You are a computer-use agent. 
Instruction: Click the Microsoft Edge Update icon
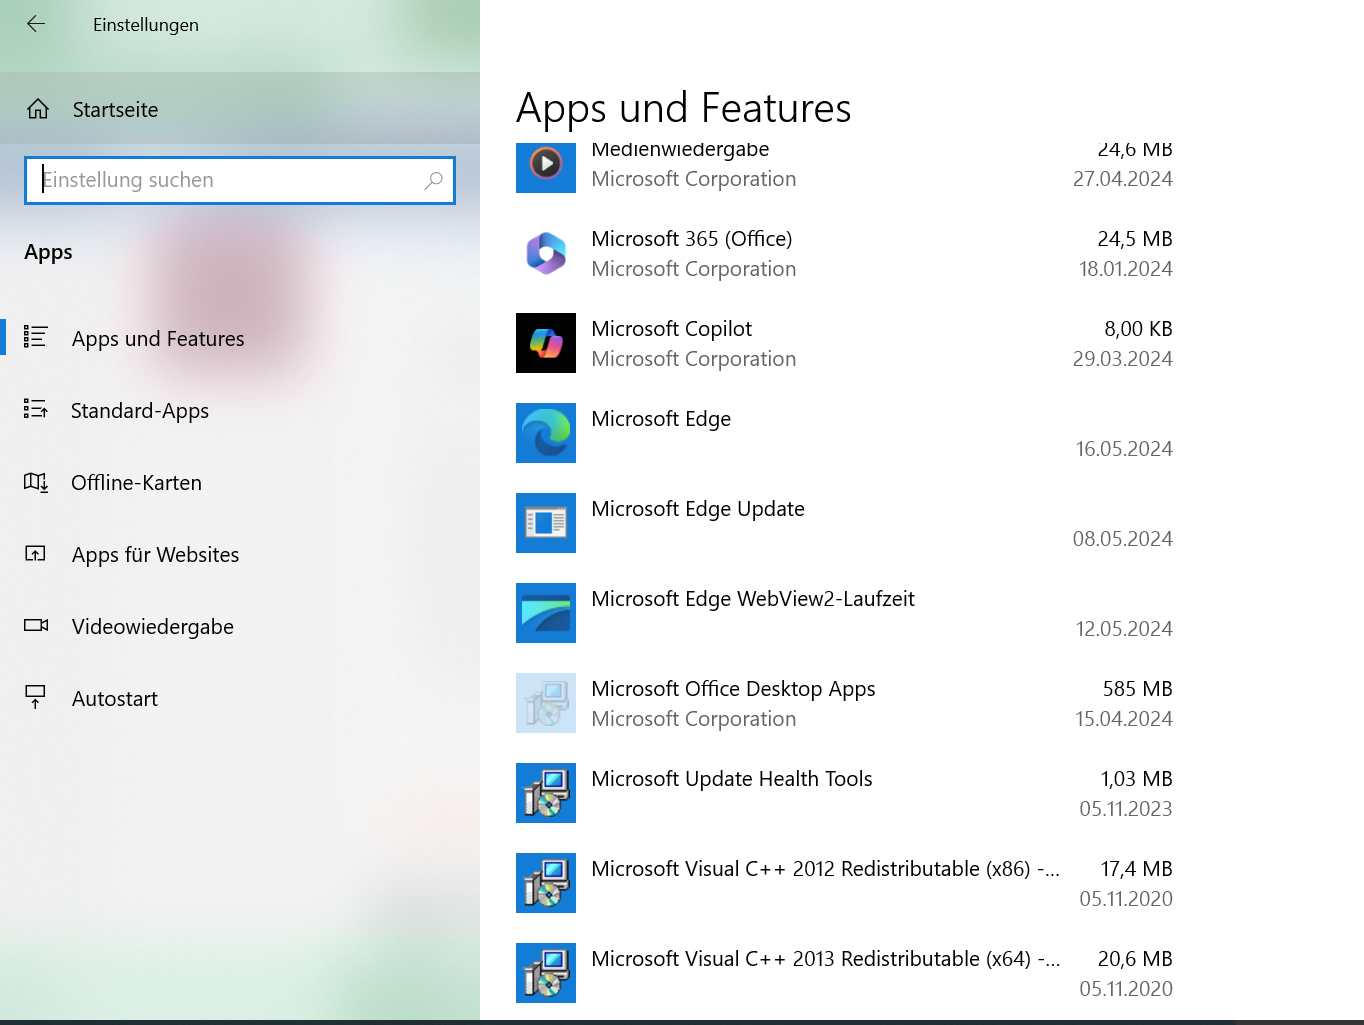(x=546, y=523)
